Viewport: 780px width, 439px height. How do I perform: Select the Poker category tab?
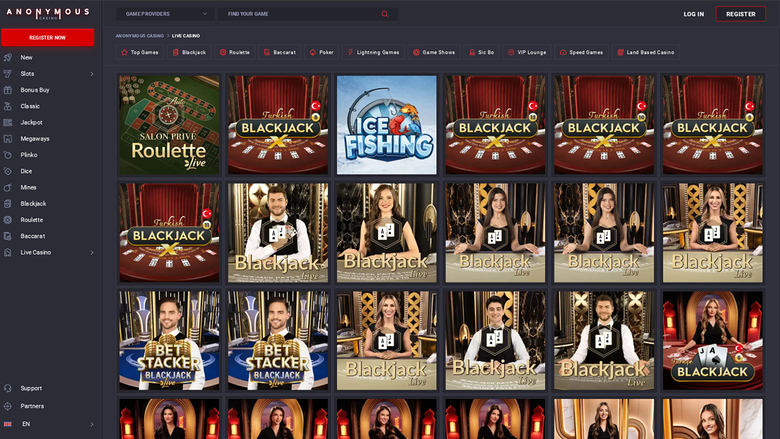pos(321,52)
